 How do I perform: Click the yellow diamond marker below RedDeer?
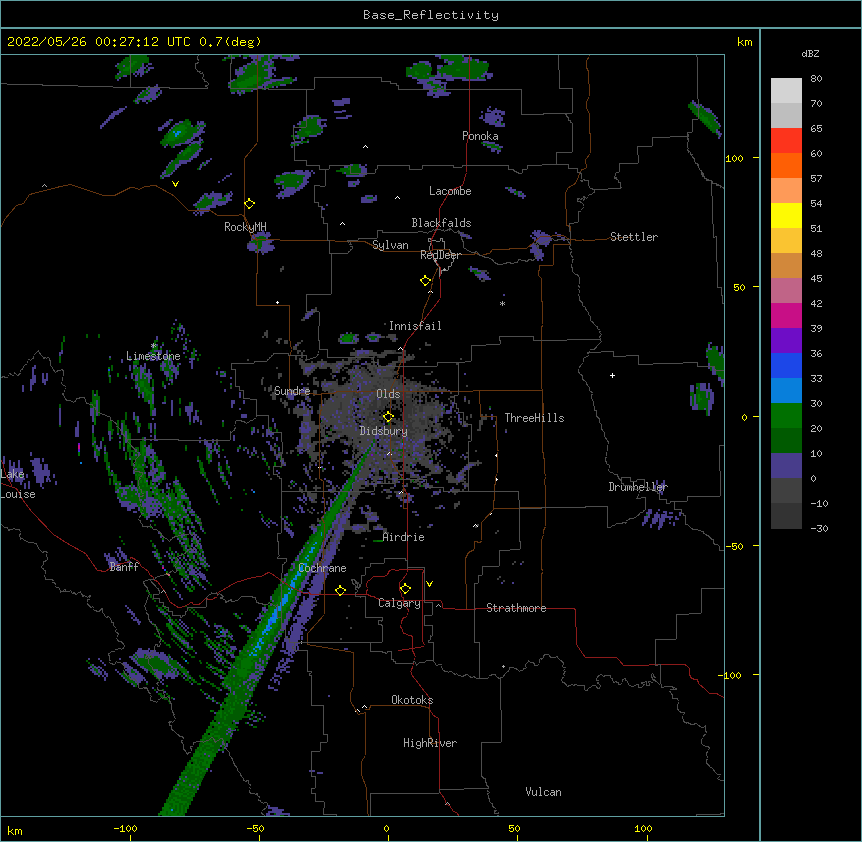[x=425, y=281]
